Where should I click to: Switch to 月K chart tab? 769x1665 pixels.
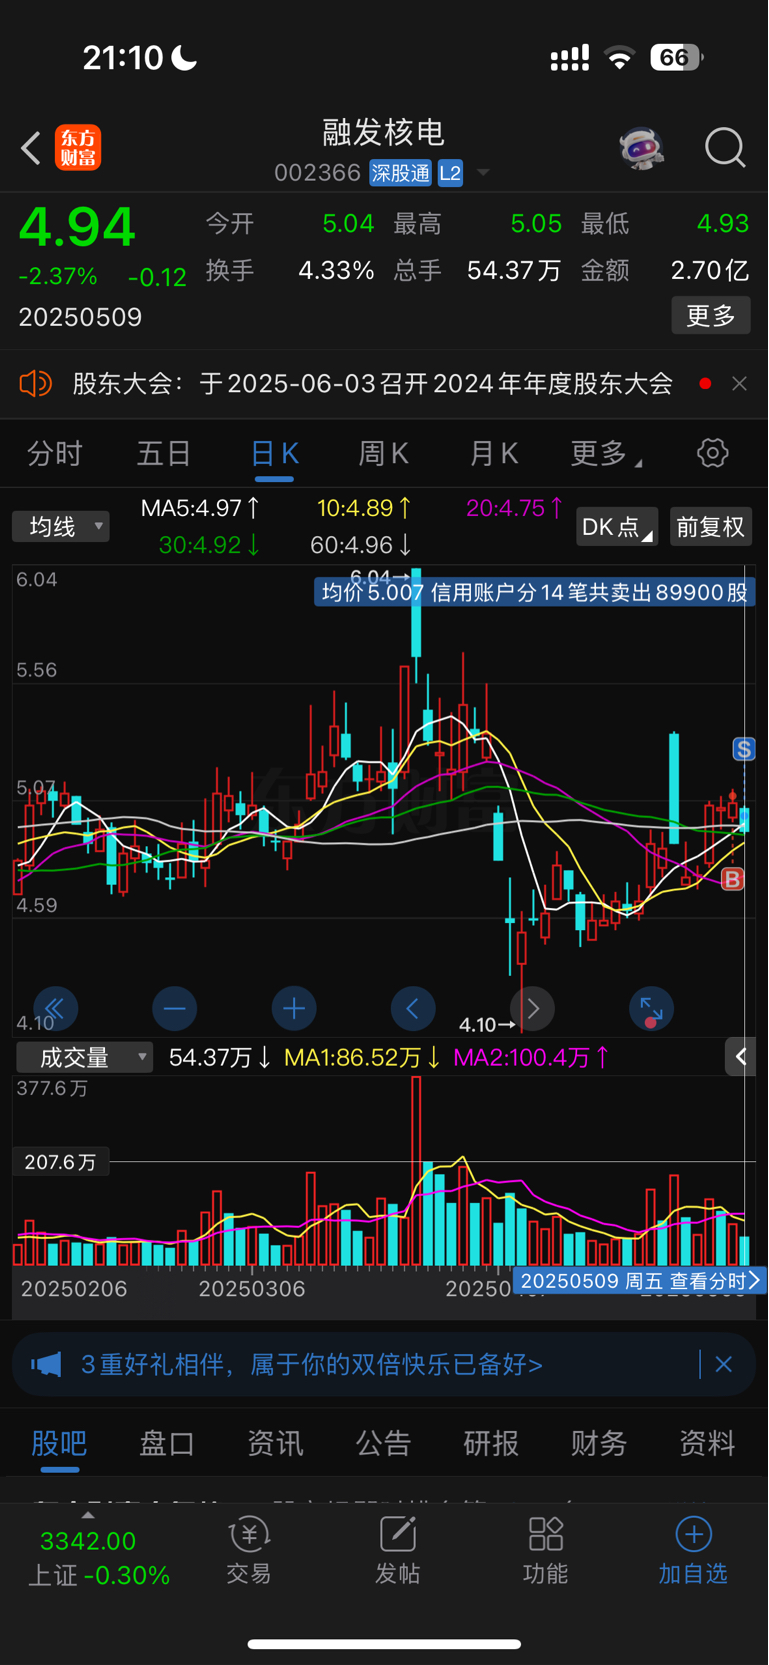tap(494, 454)
